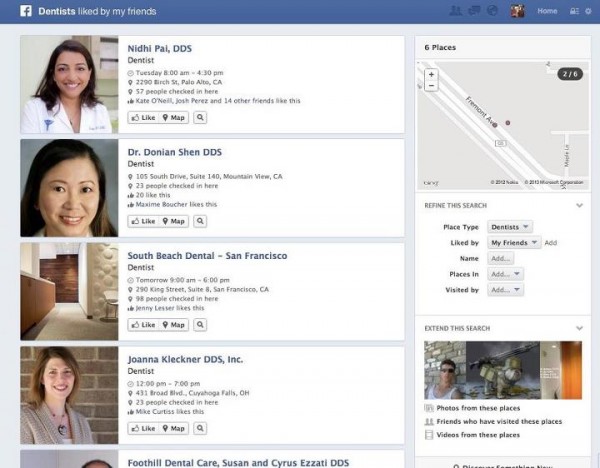Open Joanna Kleckner profile photo
This screenshot has width=600, height=468.
click(69, 395)
